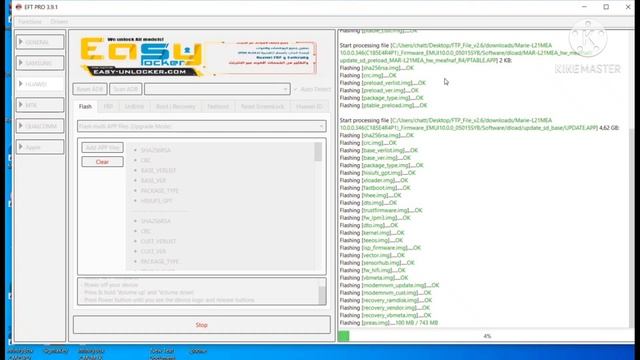Expand the GENERAL sidebar section
This screenshot has height=360, width=640.
[40, 42]
